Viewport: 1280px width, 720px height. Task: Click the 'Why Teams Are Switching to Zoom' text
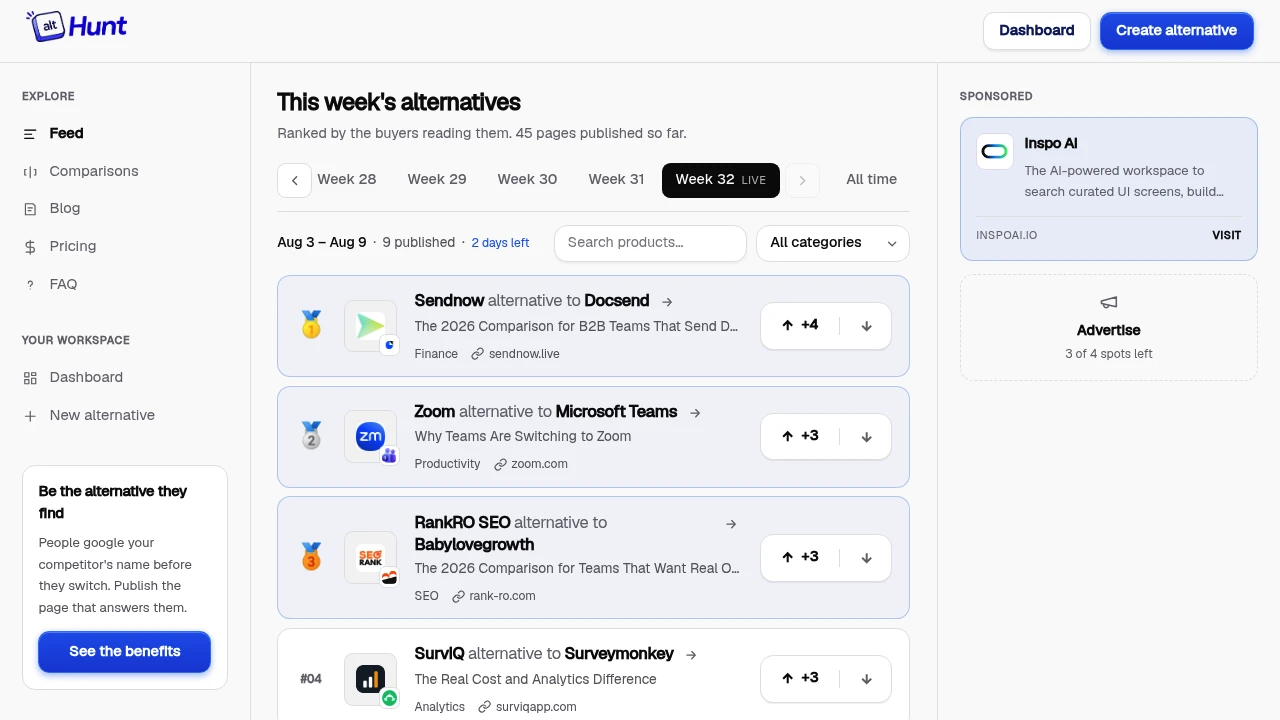click(x=523, y=437)
